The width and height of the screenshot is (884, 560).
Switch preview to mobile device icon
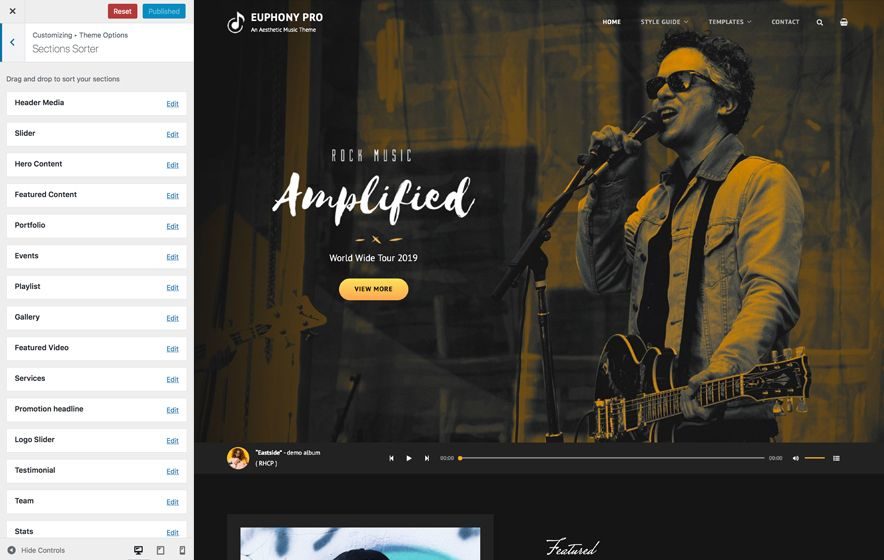(182, 550)
